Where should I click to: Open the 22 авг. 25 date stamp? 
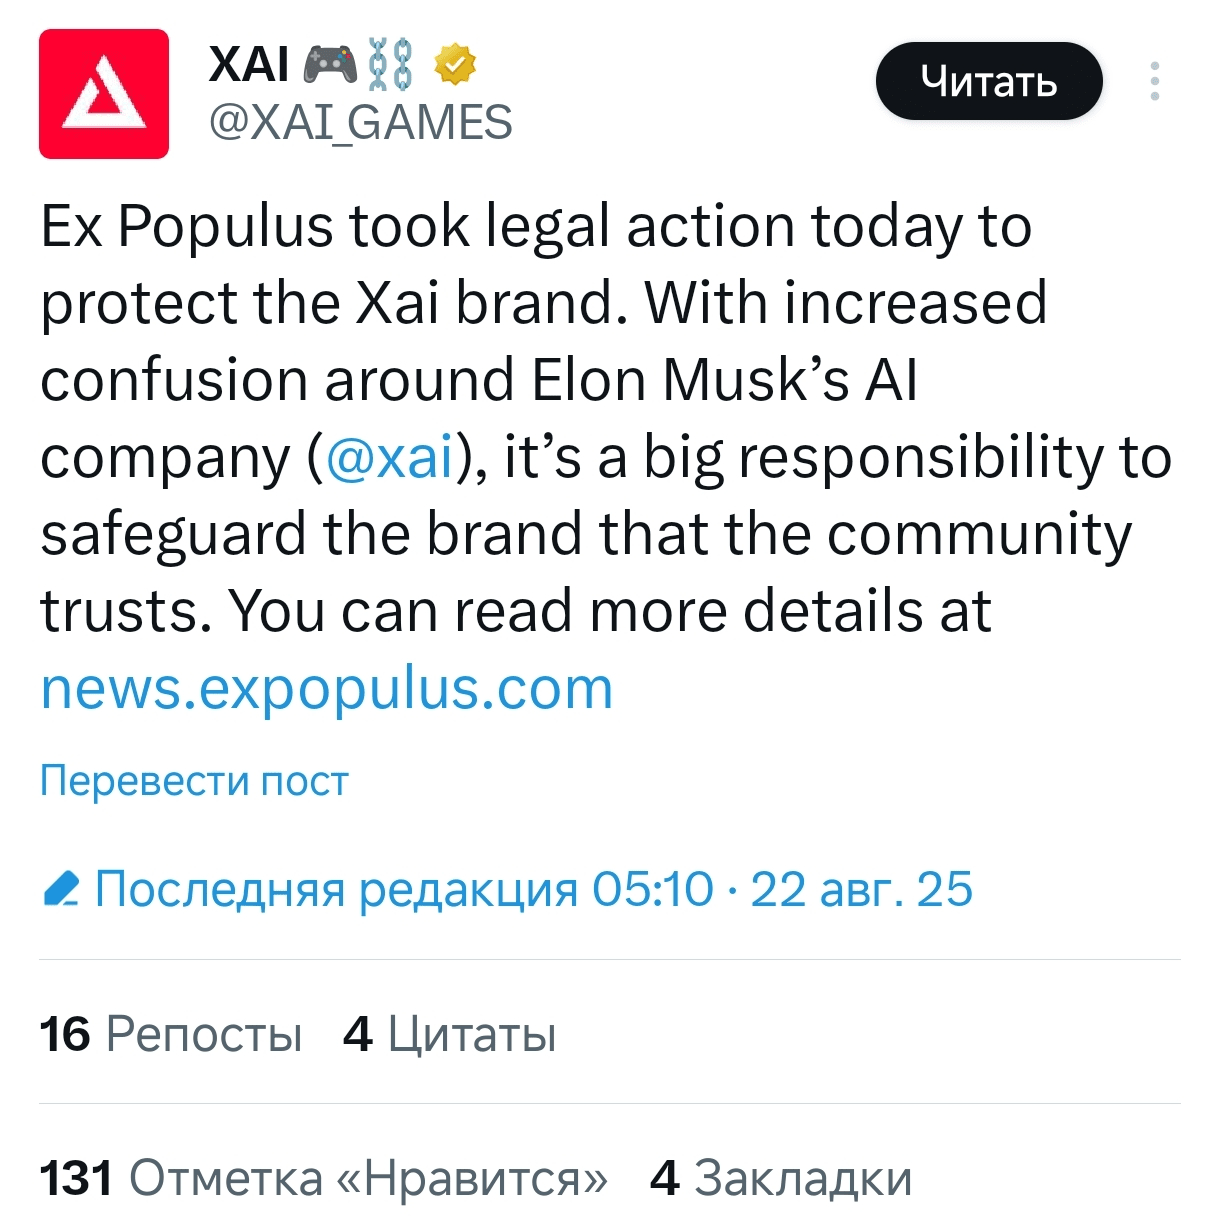pyautogui.click(x=861, y=889)
